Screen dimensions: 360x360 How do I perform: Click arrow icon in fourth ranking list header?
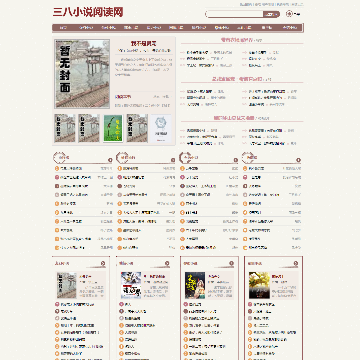[298, 160]
